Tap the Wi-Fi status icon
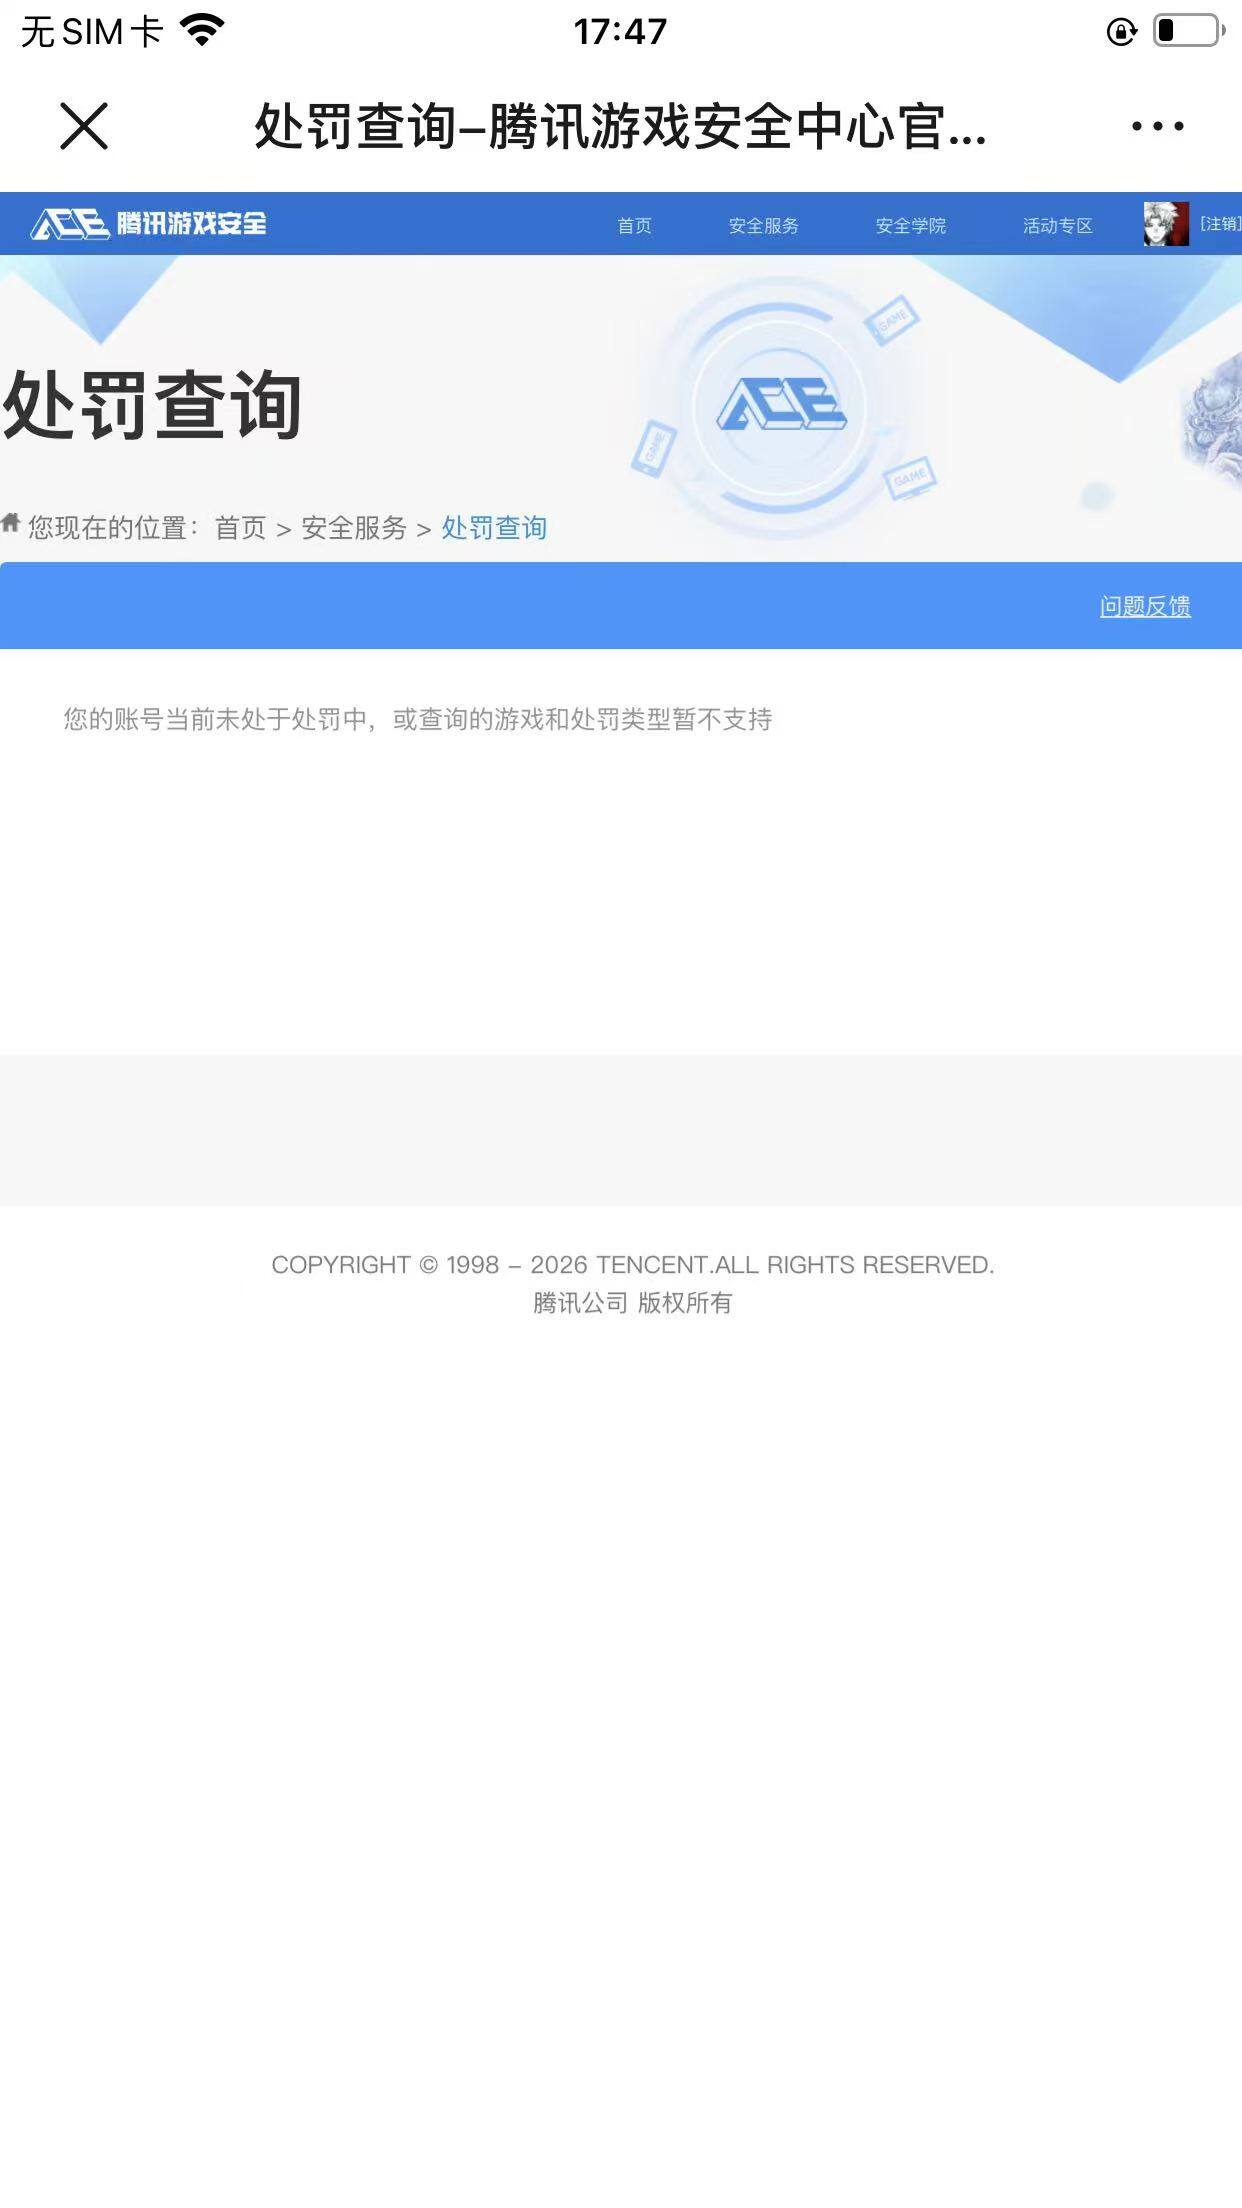Viewport: 1242px width, 2208px height. coord(203,31)
